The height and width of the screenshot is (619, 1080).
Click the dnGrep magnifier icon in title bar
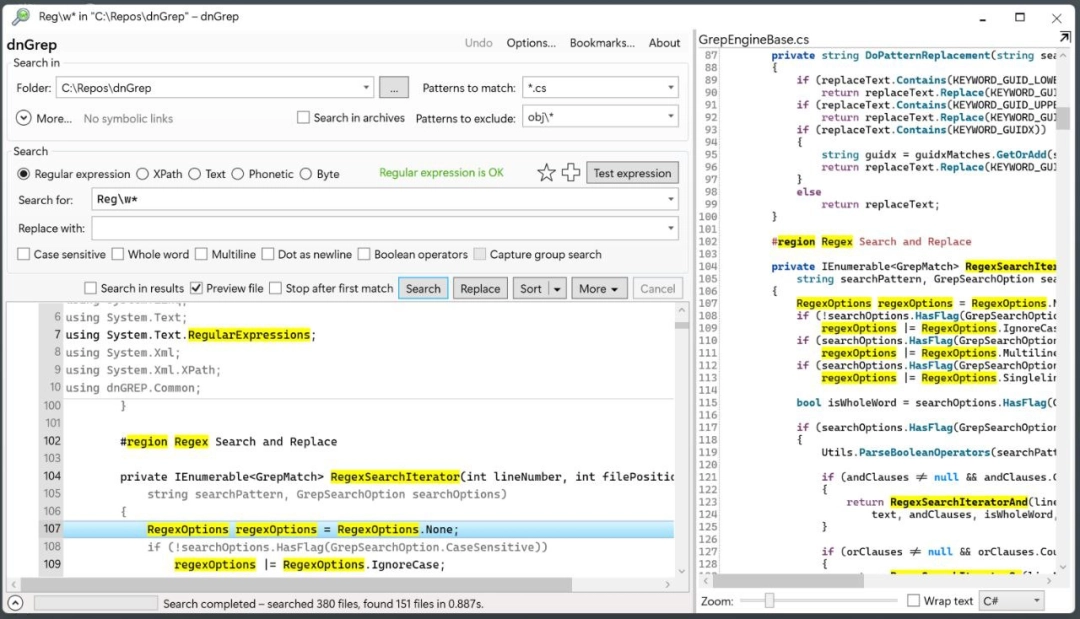coord(19,16)
